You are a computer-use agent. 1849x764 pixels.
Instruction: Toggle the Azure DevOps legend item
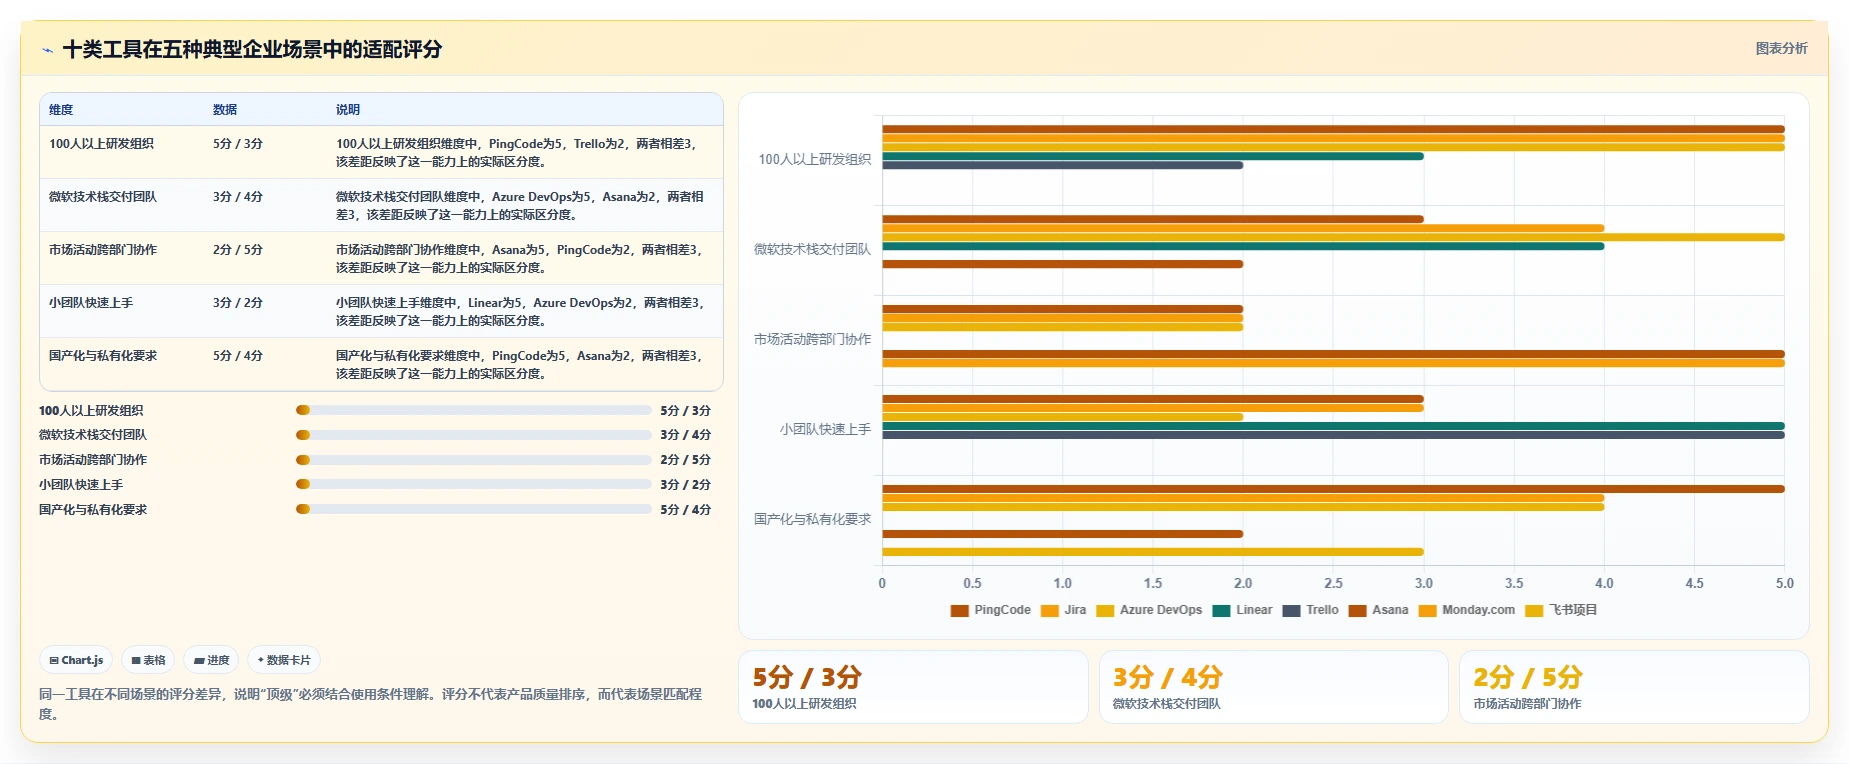point(1149,610)
